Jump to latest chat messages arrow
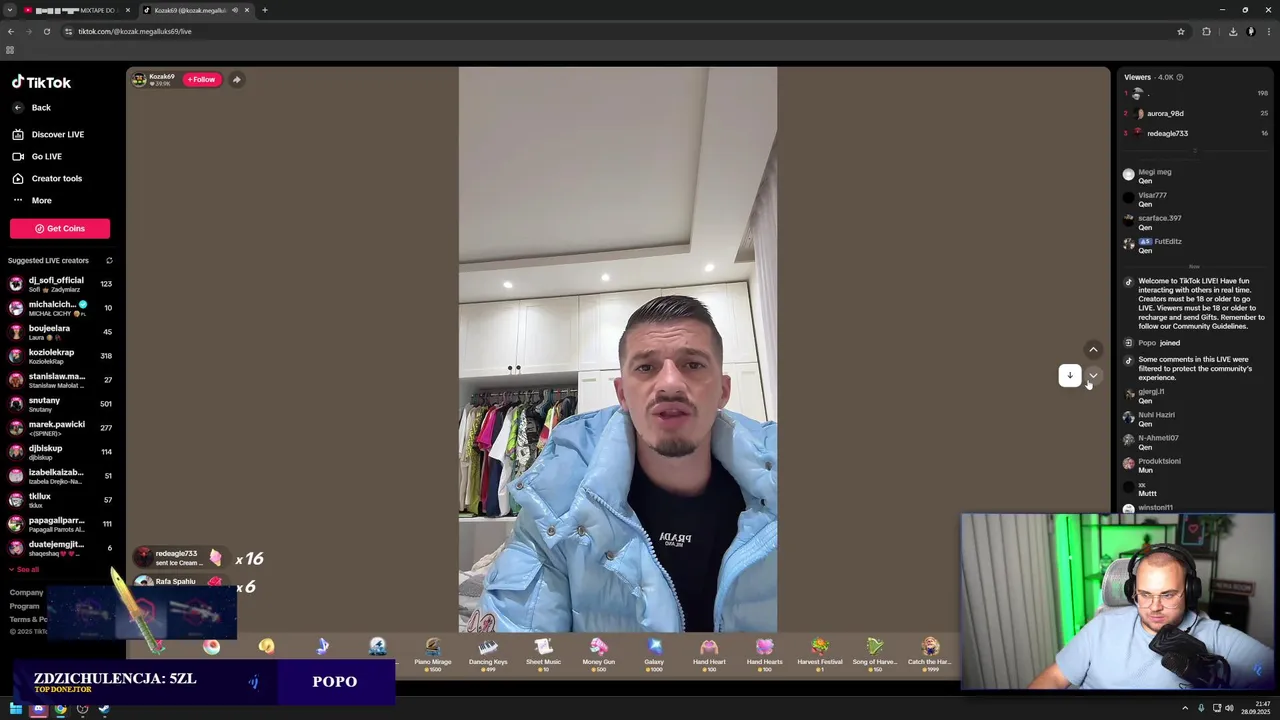 tap(1070, 376)
